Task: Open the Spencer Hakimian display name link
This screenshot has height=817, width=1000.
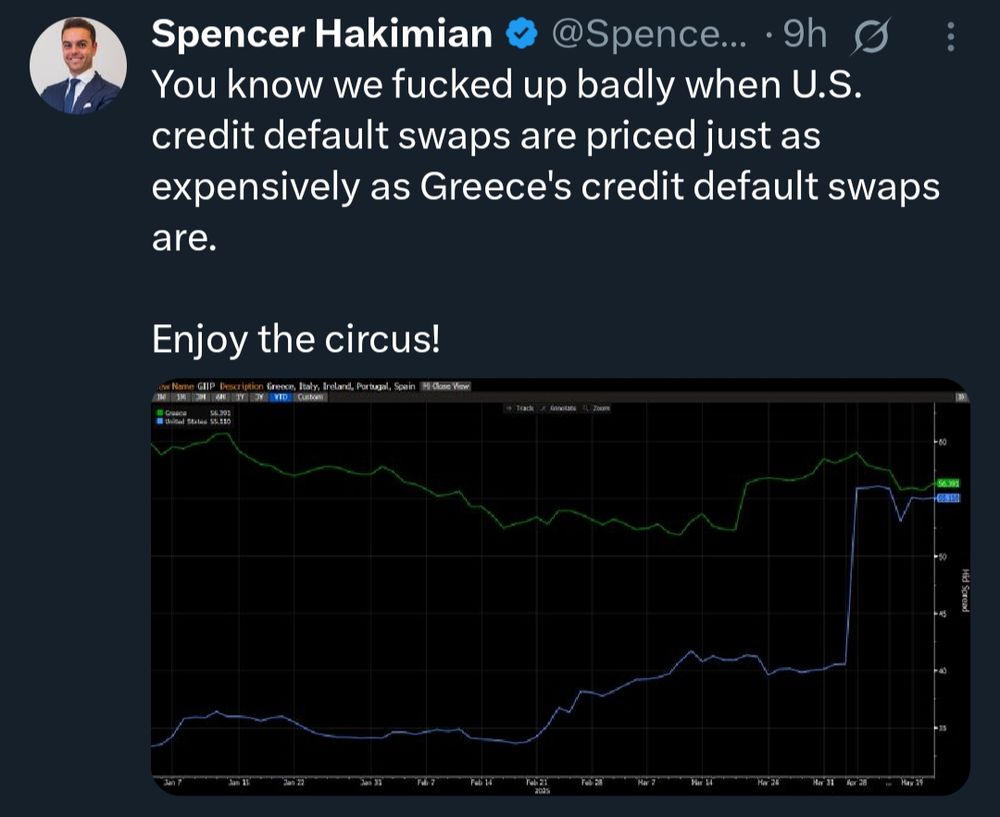Action: point(321,34)
